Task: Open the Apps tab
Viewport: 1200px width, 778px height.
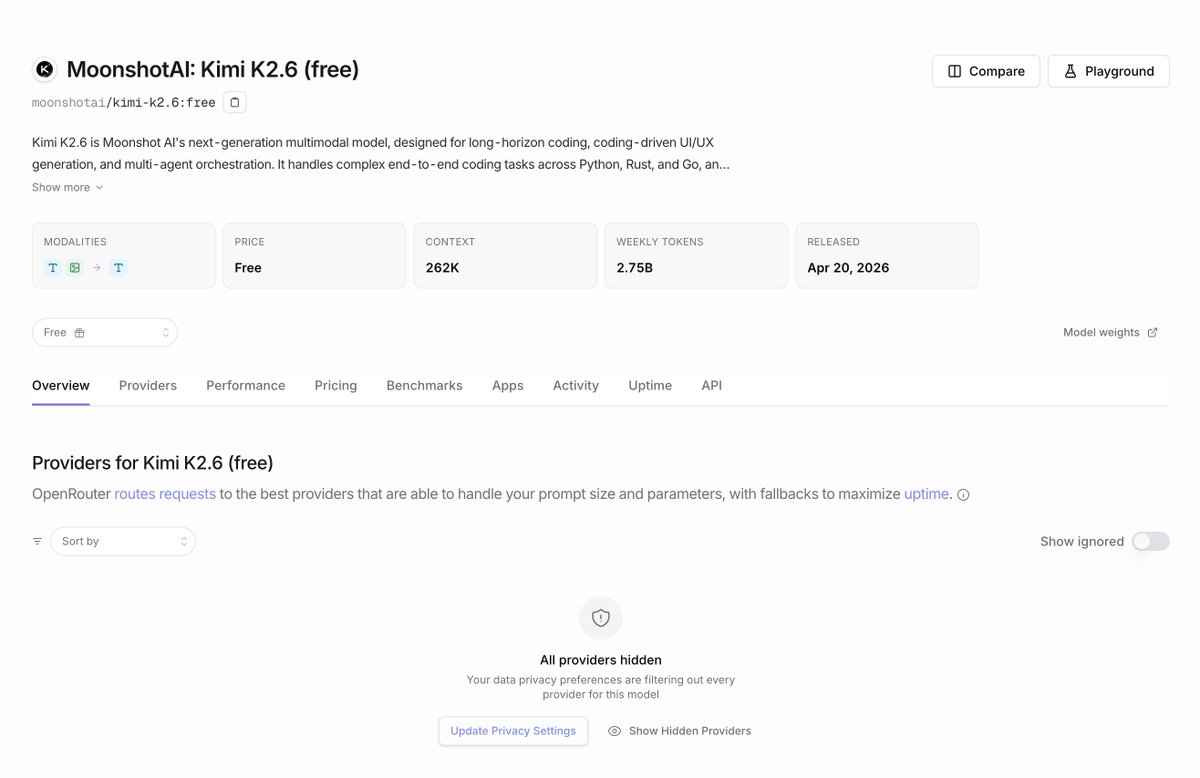Action: [508, 385]
